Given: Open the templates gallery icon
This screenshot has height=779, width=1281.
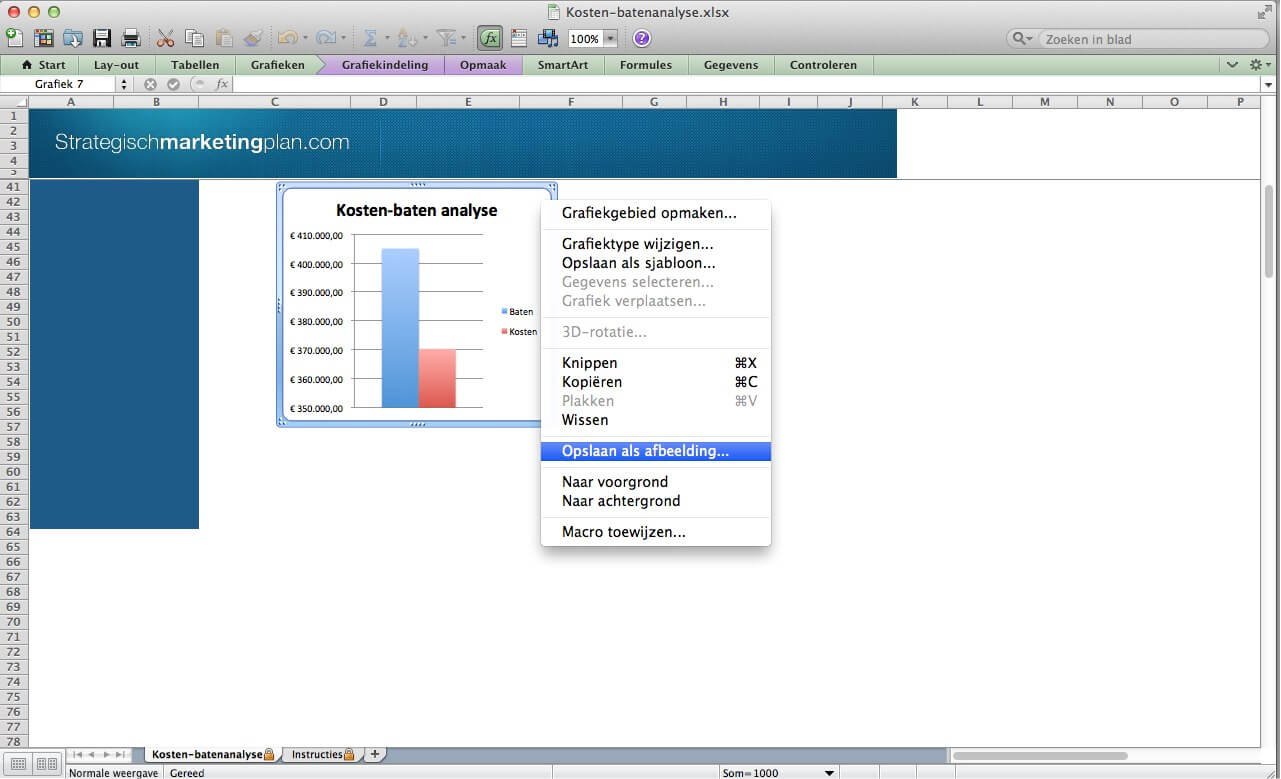Looking at the screenshot, I should tap(44, 38).
